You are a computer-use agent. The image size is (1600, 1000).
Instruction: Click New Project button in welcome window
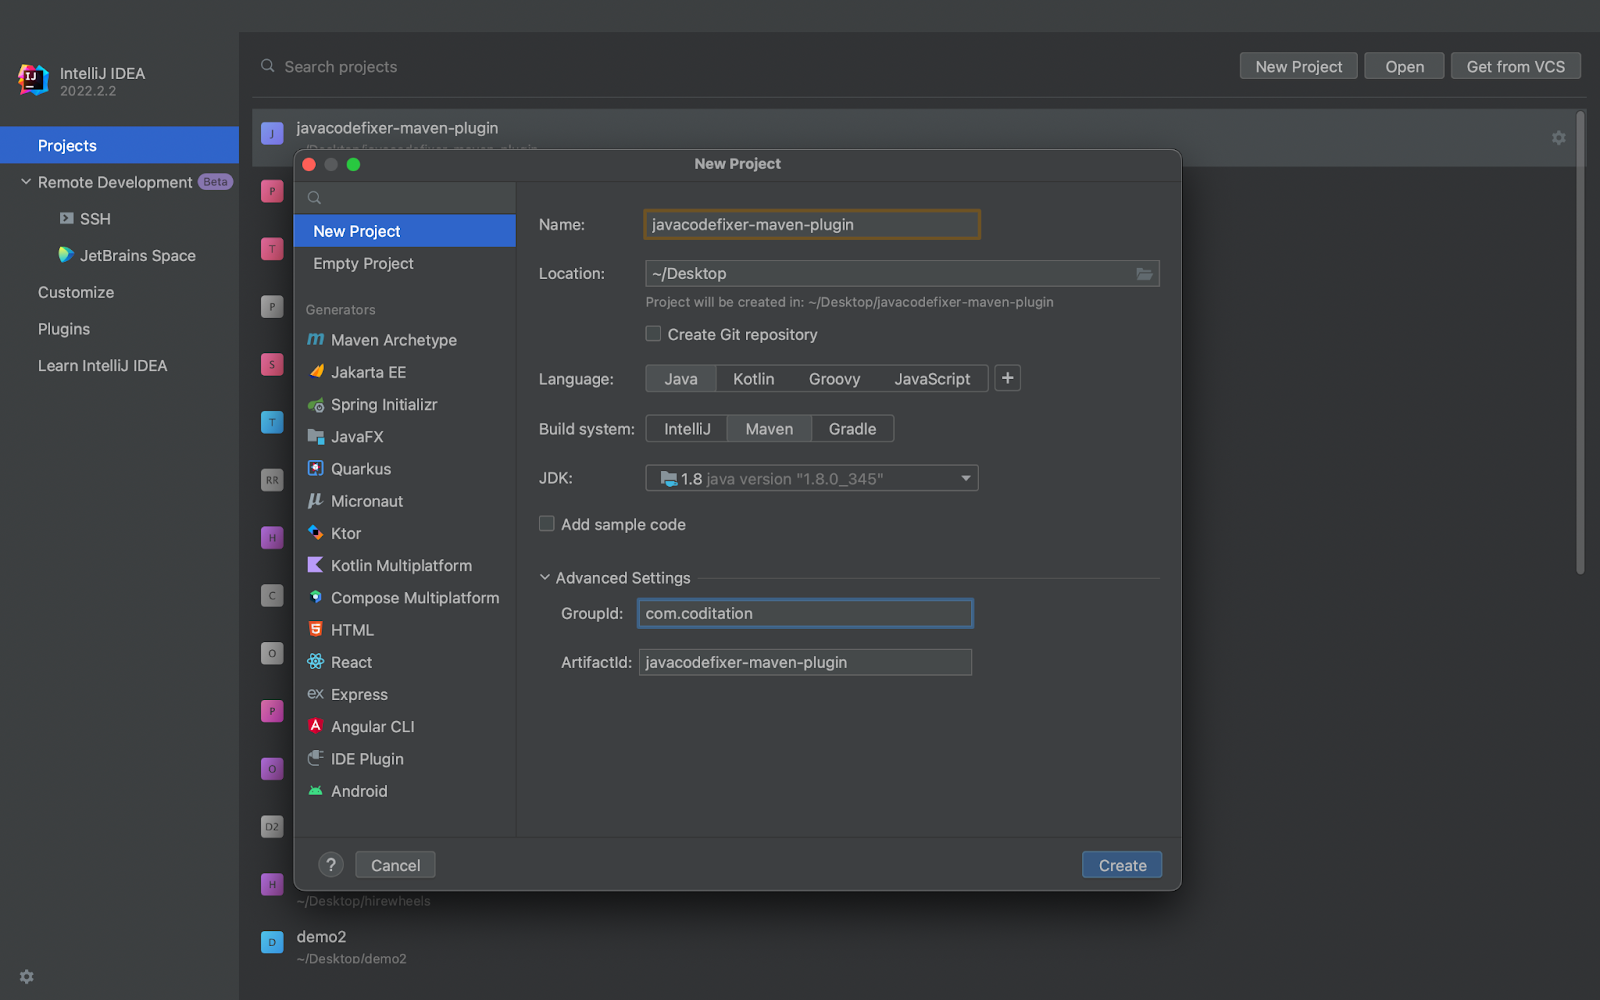(x=1299, y=66)
